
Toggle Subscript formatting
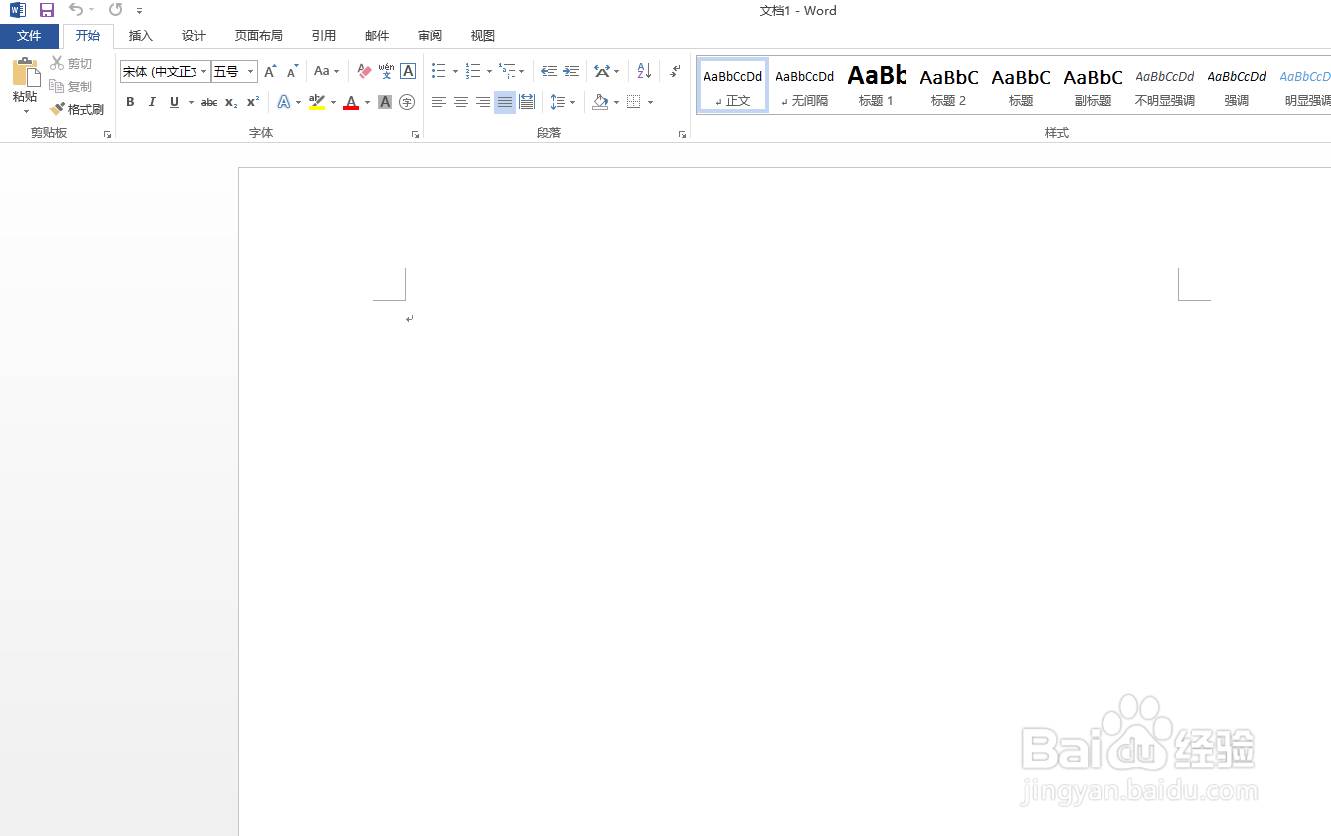[x=231, y=102]
